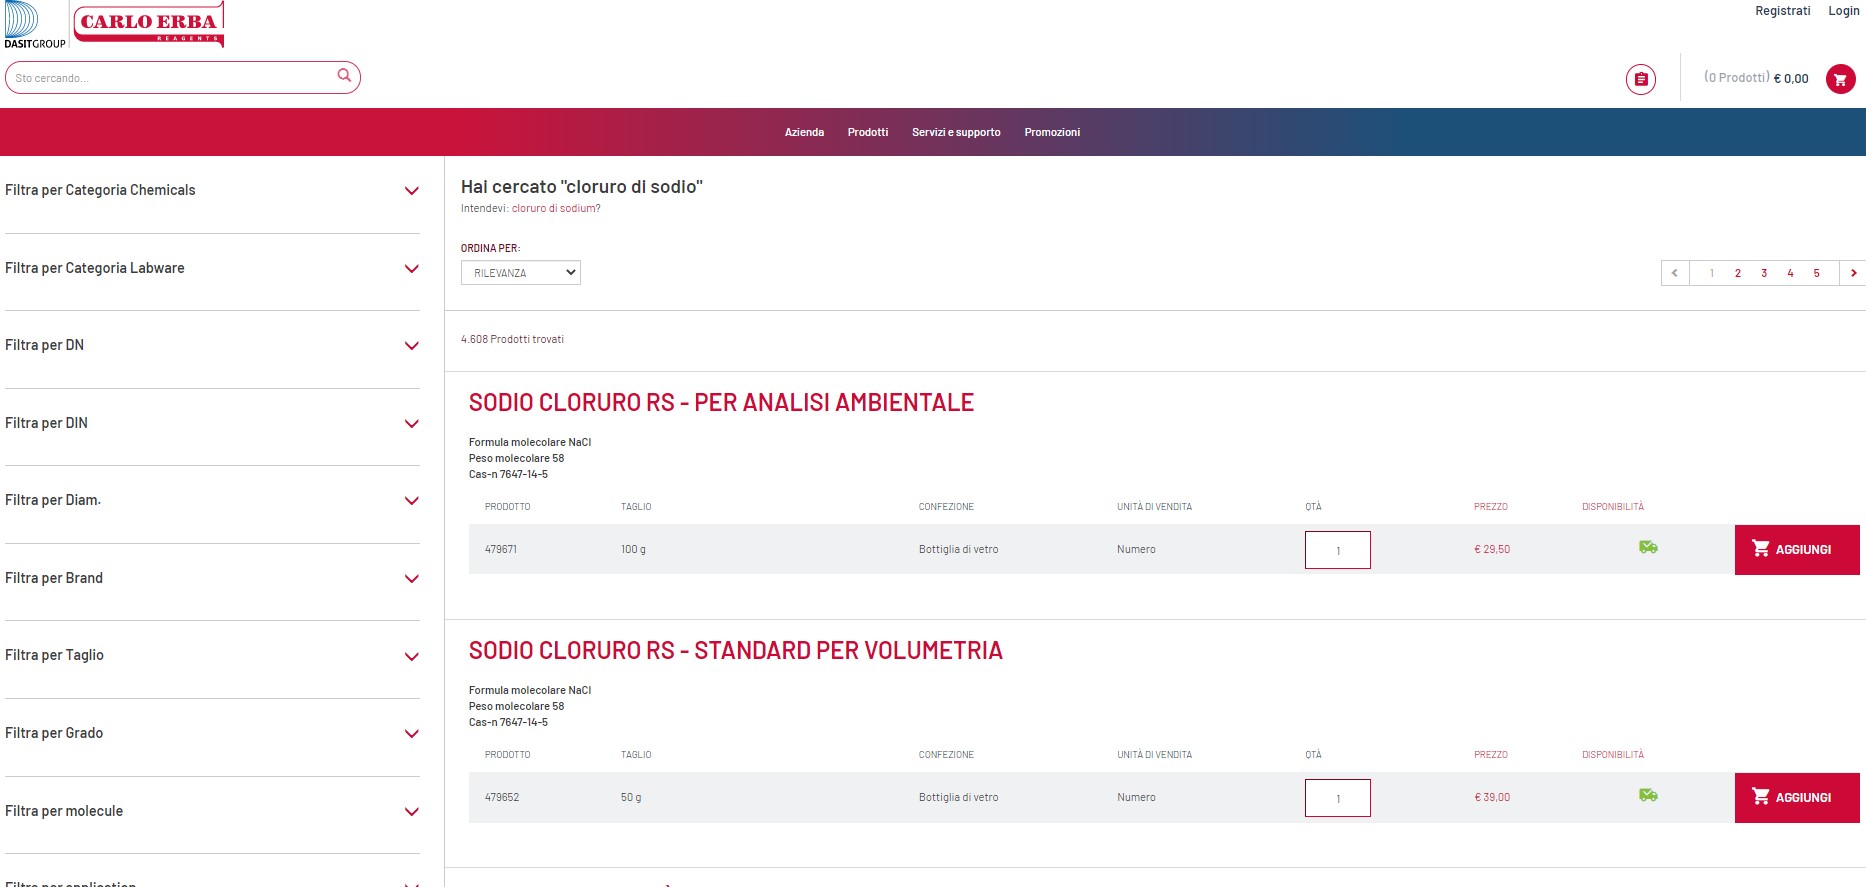Viewport: 1866px width, 887px height.
Task: Open the Prodotti menu
Action: [867, 132]
